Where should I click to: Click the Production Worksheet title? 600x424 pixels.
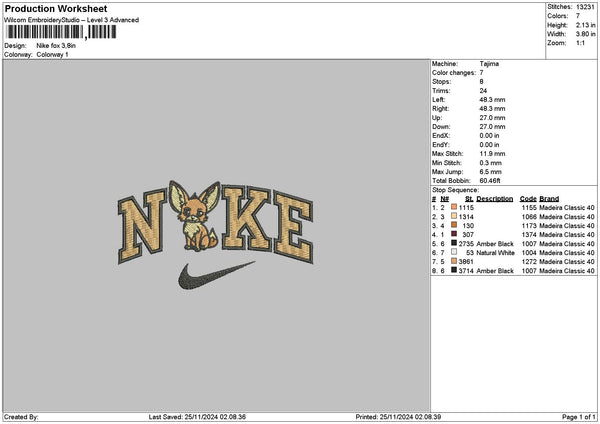[x=56, y=8]
